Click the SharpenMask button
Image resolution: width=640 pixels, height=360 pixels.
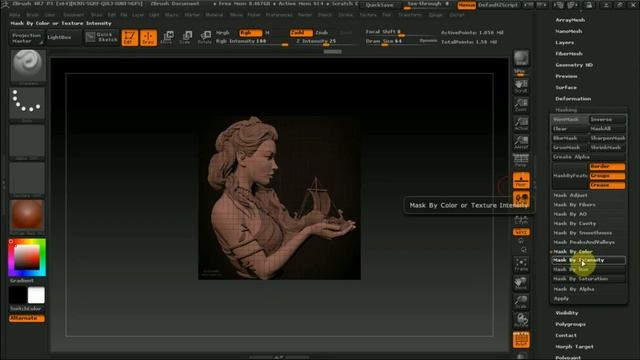pos(607,138)
